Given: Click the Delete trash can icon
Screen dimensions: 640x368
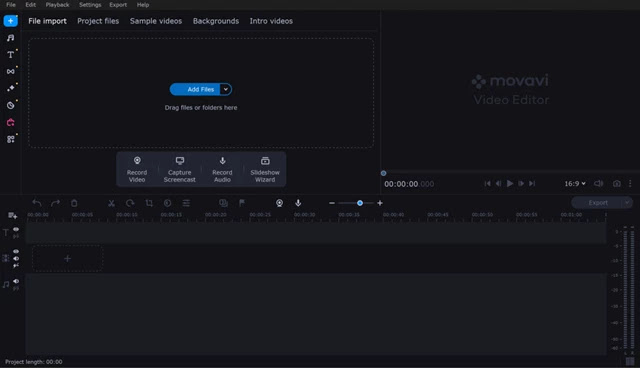Looking at the screenshot, I should [x=74, y=203].
